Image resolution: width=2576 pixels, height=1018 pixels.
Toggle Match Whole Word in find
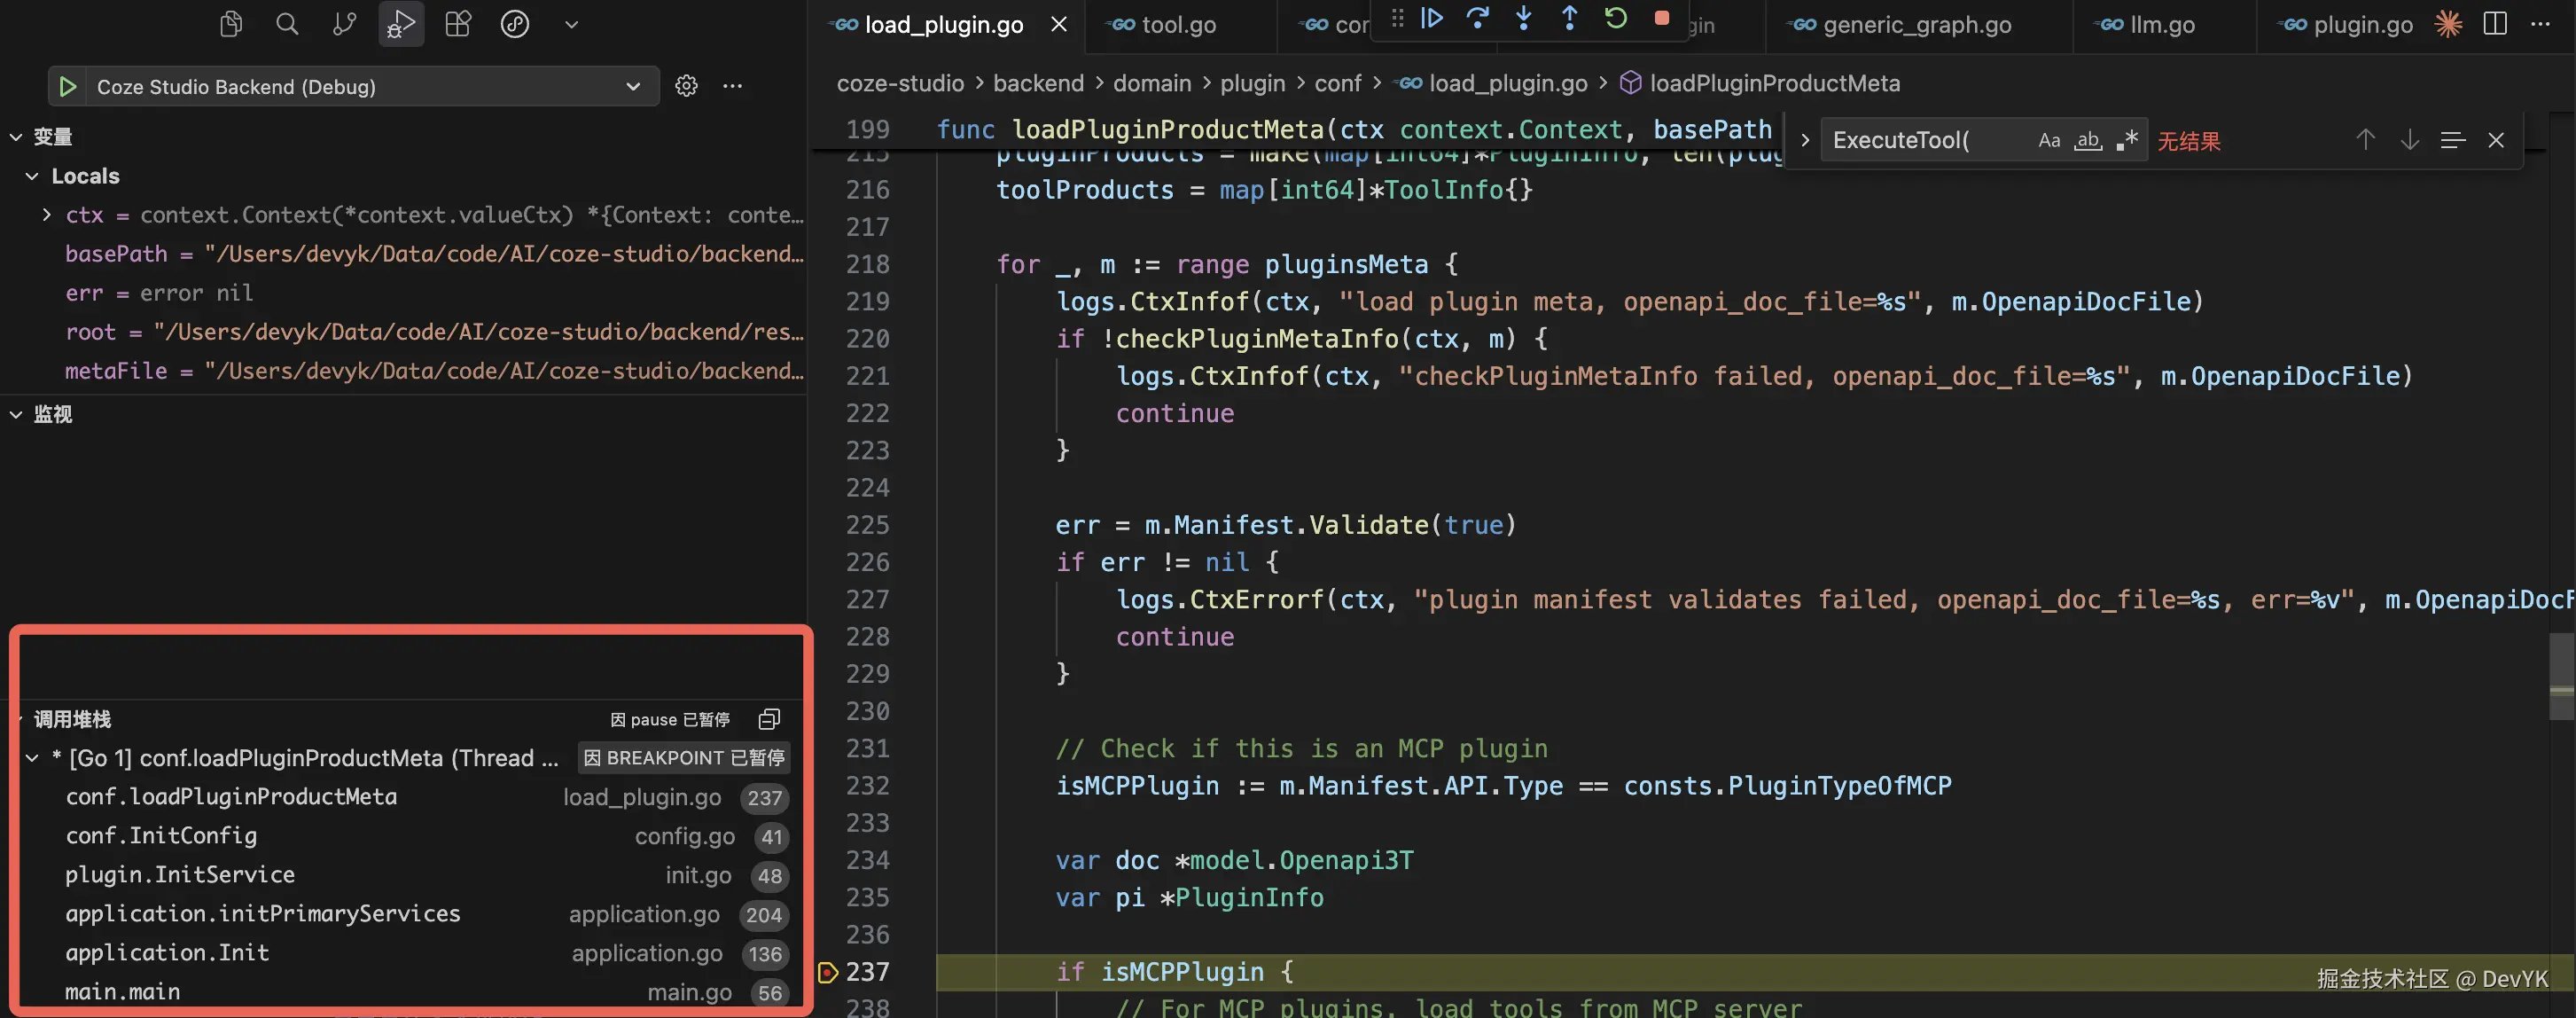[2088, 141]
